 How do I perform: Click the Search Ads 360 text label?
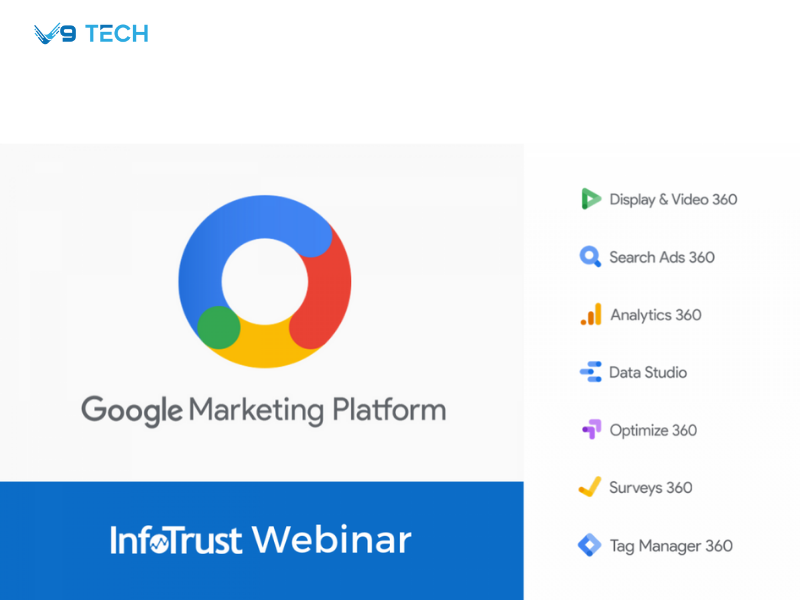tap(662, 257)
